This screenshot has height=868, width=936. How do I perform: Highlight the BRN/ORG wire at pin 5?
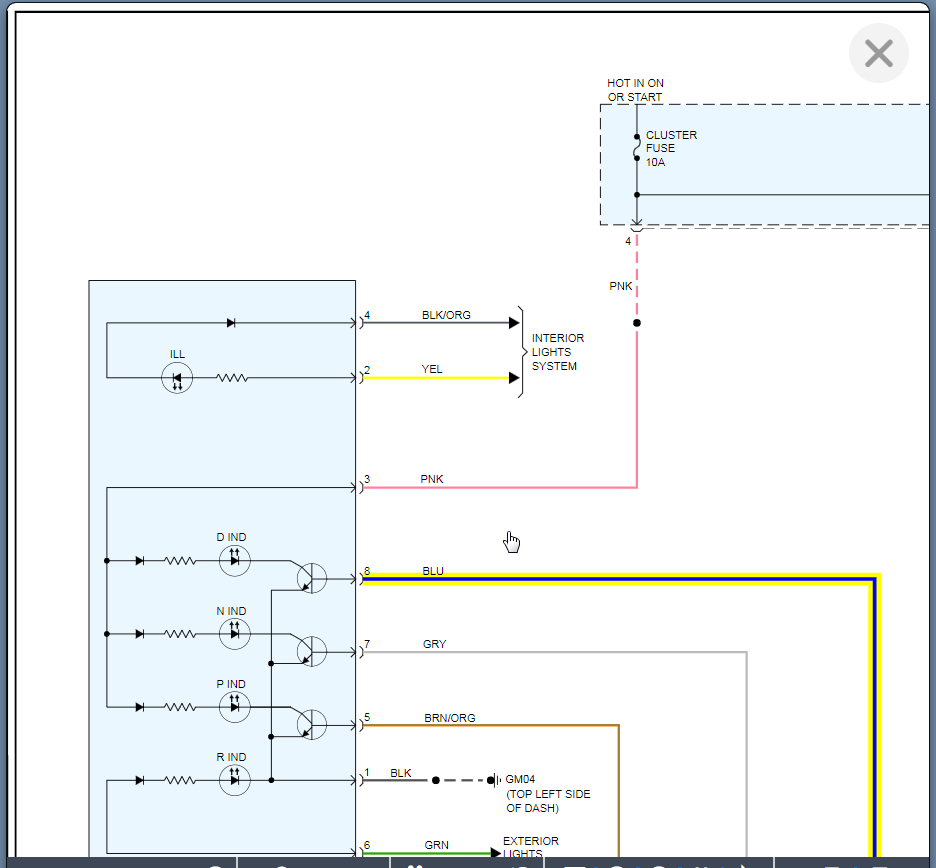pos(489,725)
